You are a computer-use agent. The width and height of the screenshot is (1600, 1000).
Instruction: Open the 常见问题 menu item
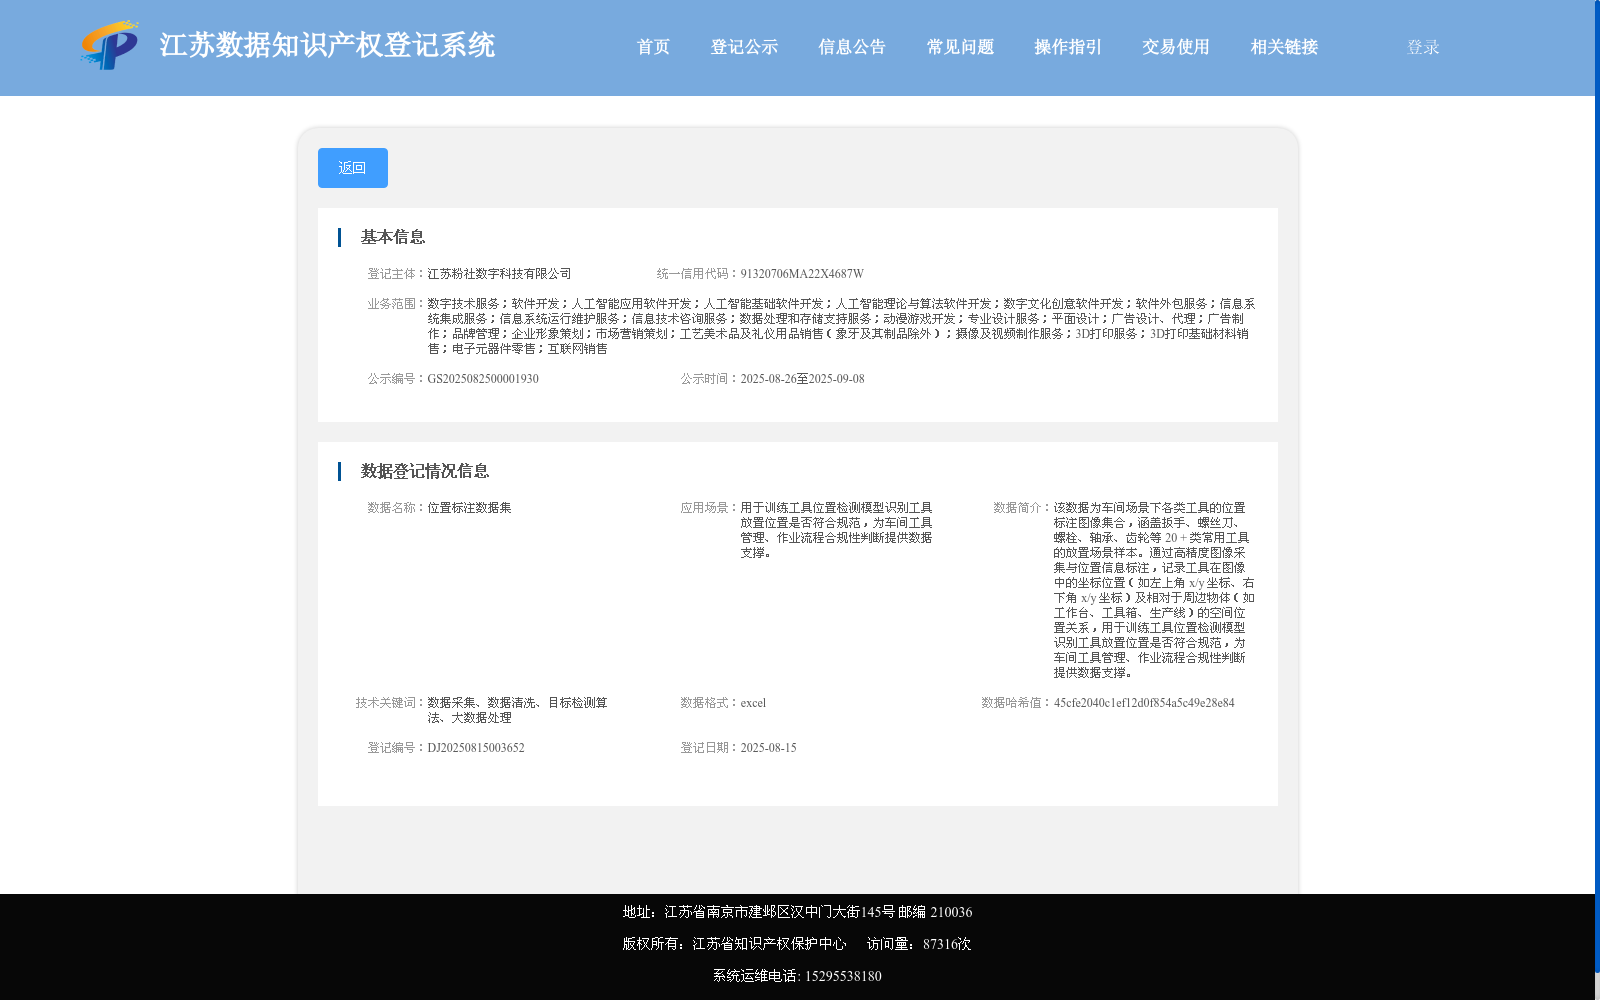click(960, 47)
